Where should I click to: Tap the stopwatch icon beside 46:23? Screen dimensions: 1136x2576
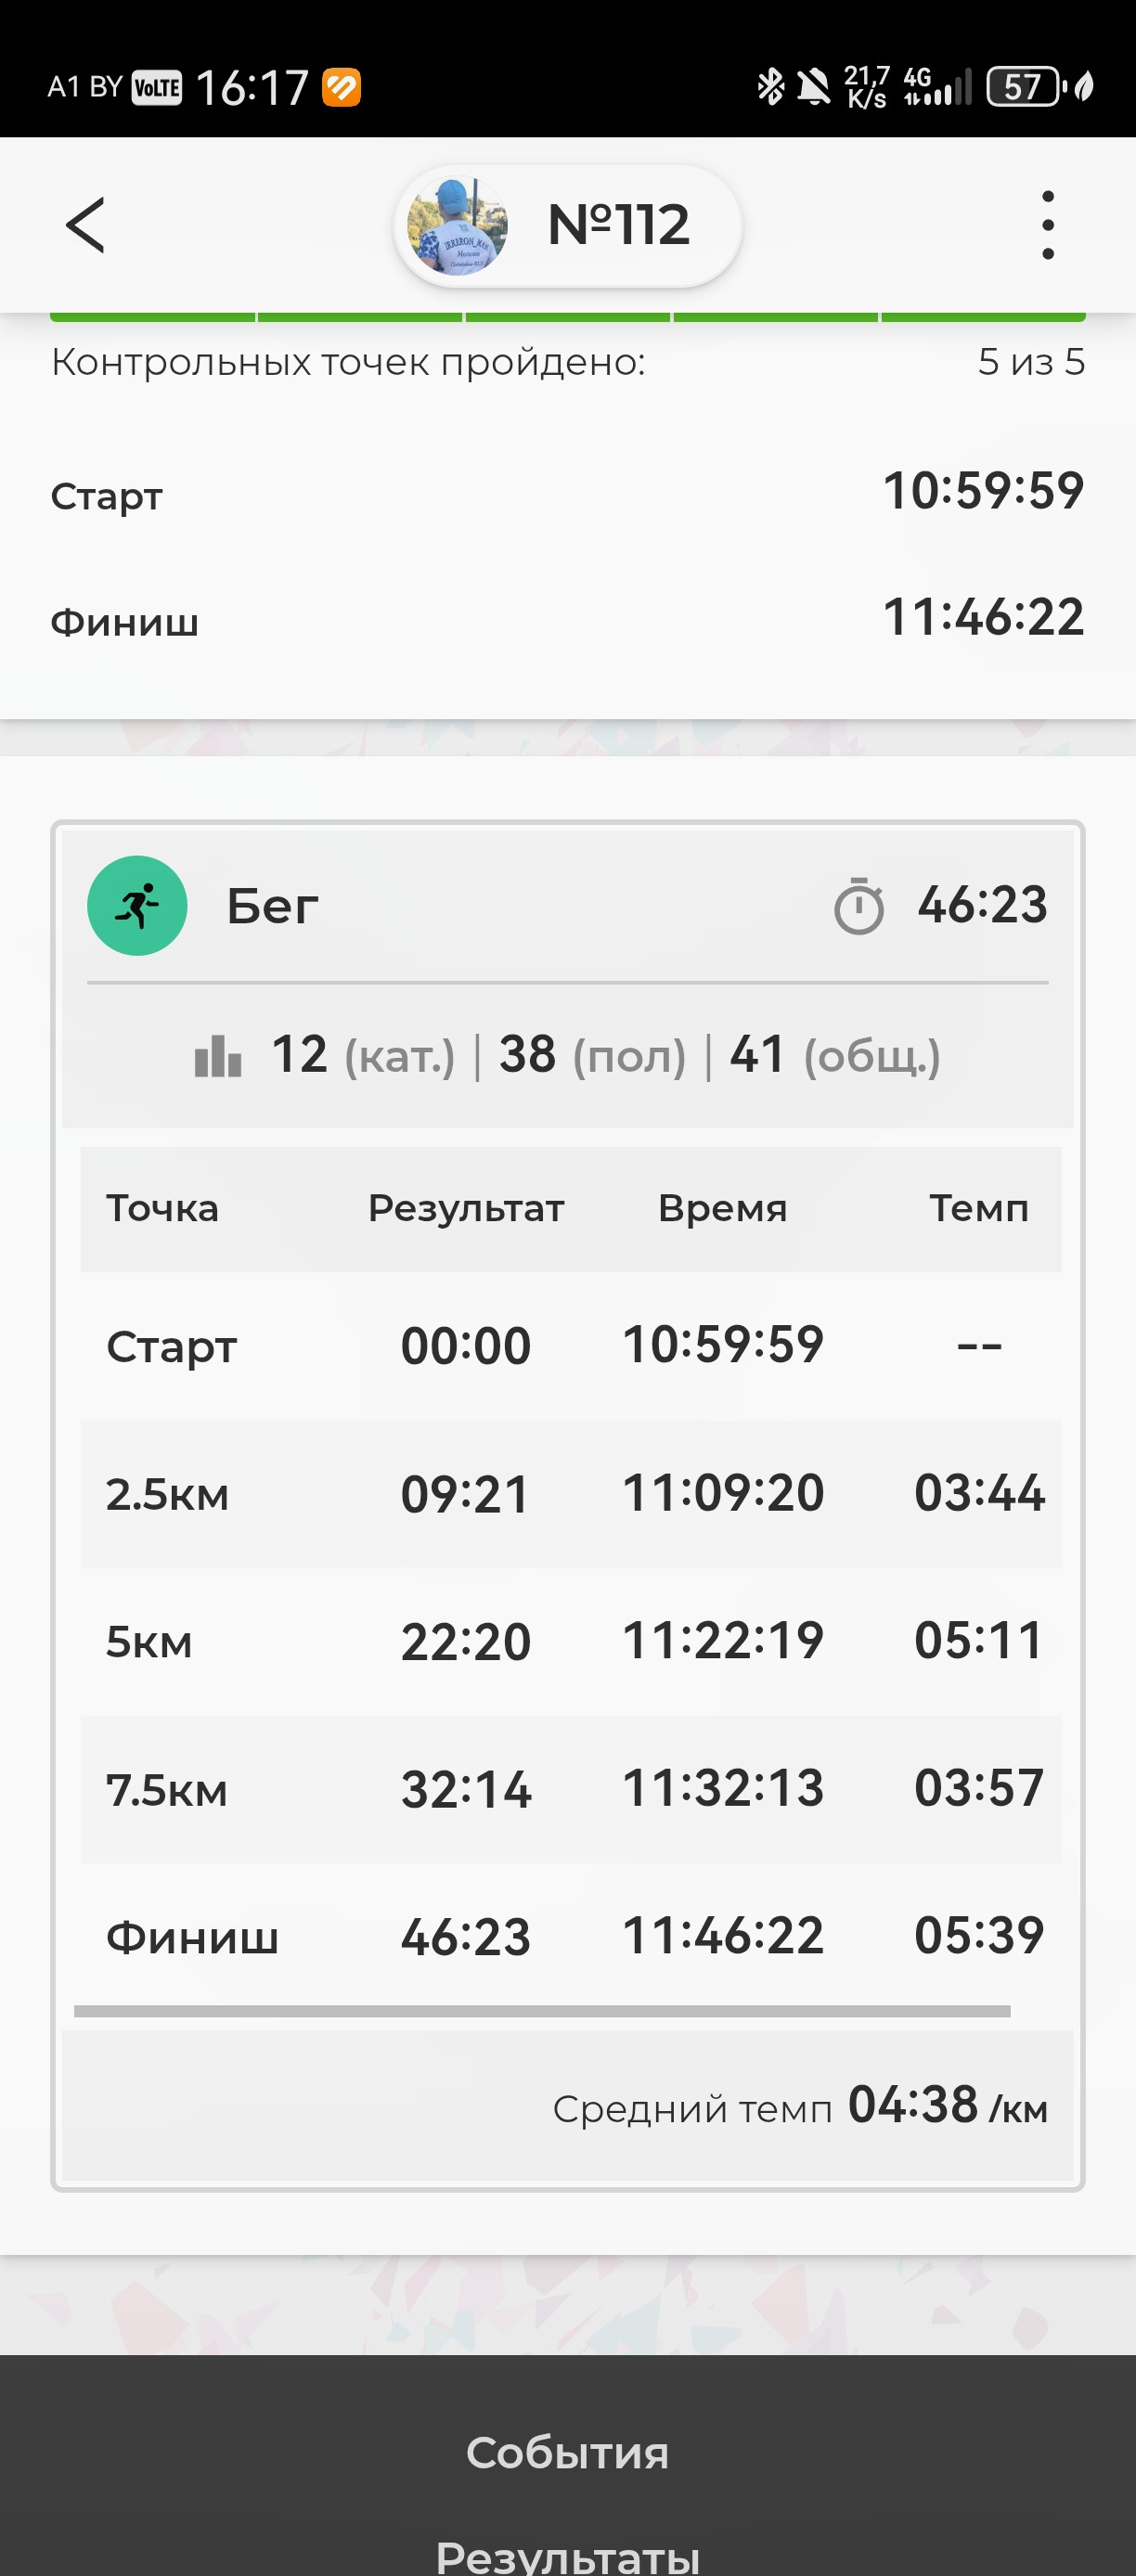859,906
